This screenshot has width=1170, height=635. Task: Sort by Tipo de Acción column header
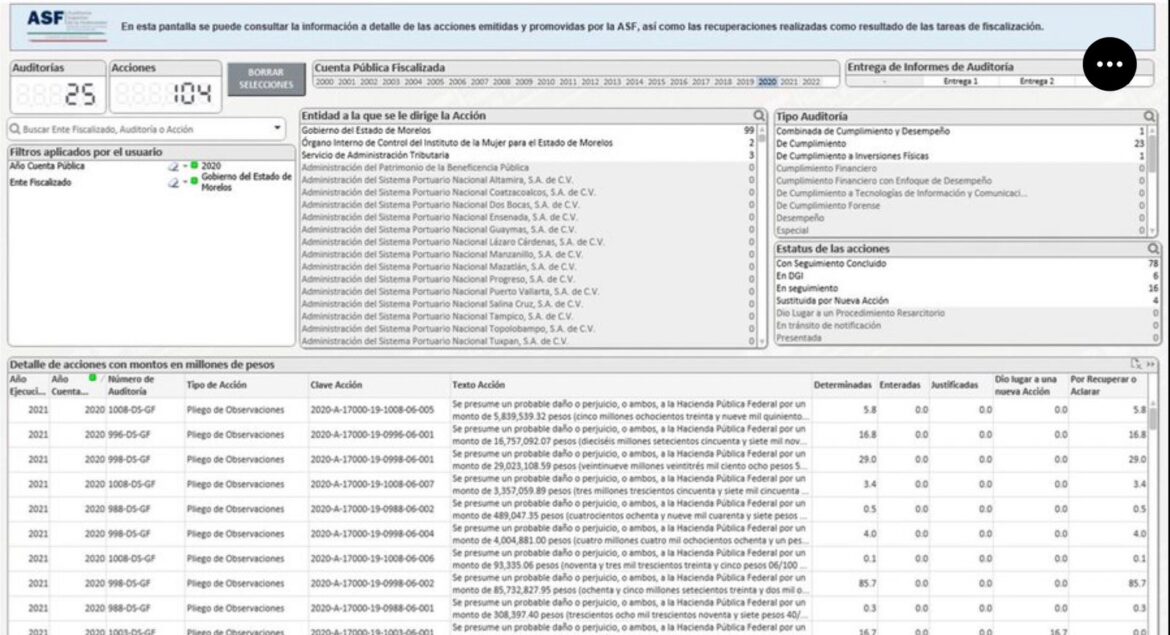click(x=215, y=385)
